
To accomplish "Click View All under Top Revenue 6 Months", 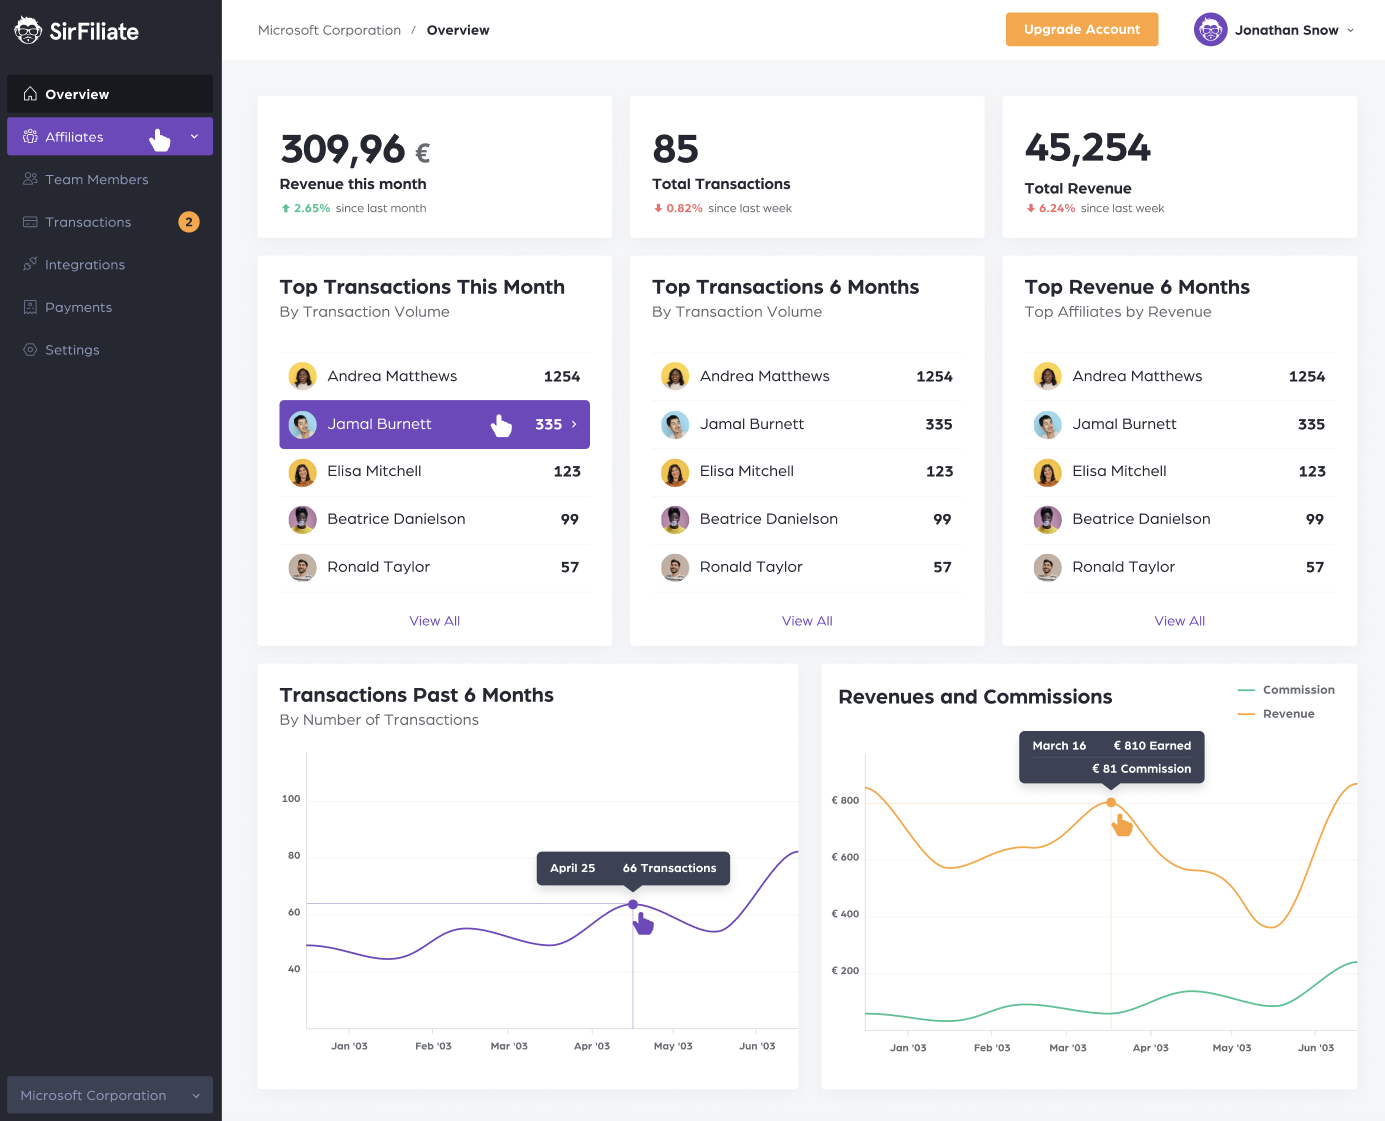I will pyautogui.click(x=1179, y=621).
